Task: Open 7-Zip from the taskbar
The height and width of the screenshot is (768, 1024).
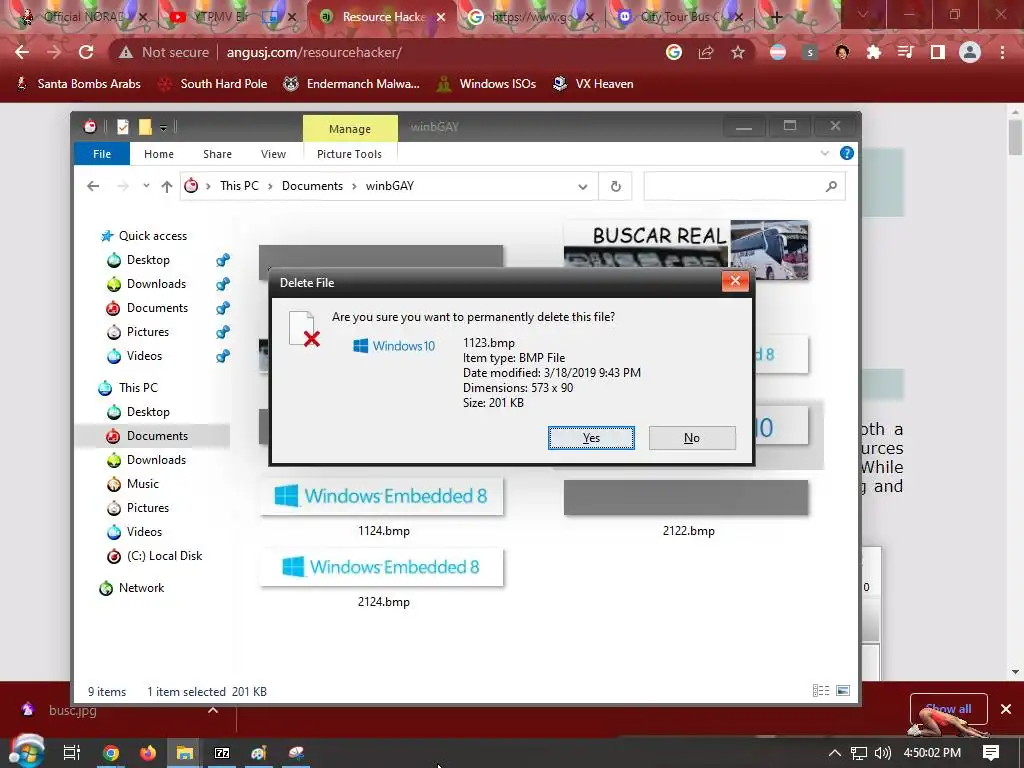Action: [x=222, y=753]
